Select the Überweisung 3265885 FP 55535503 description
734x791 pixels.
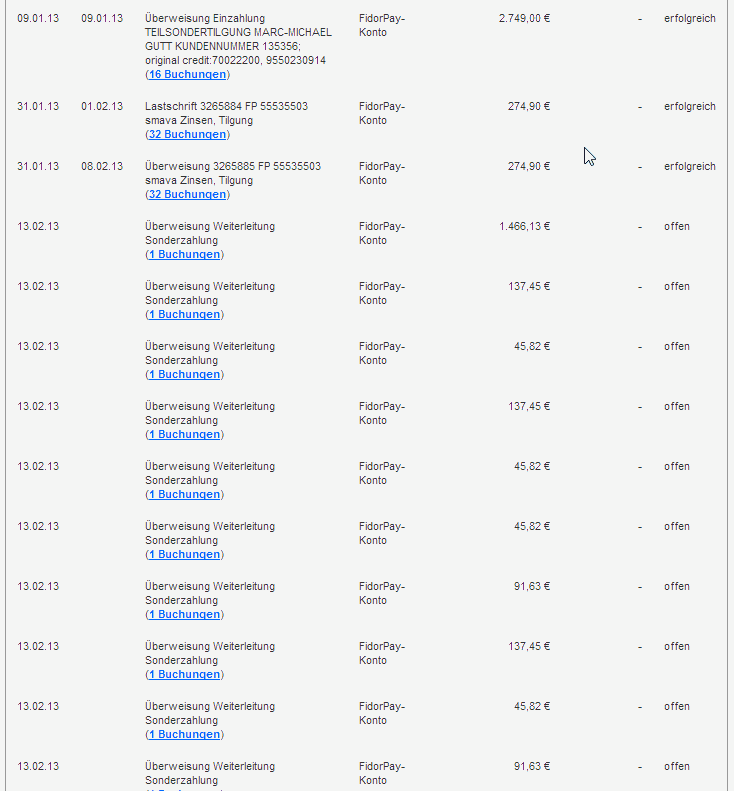point(233,166)
